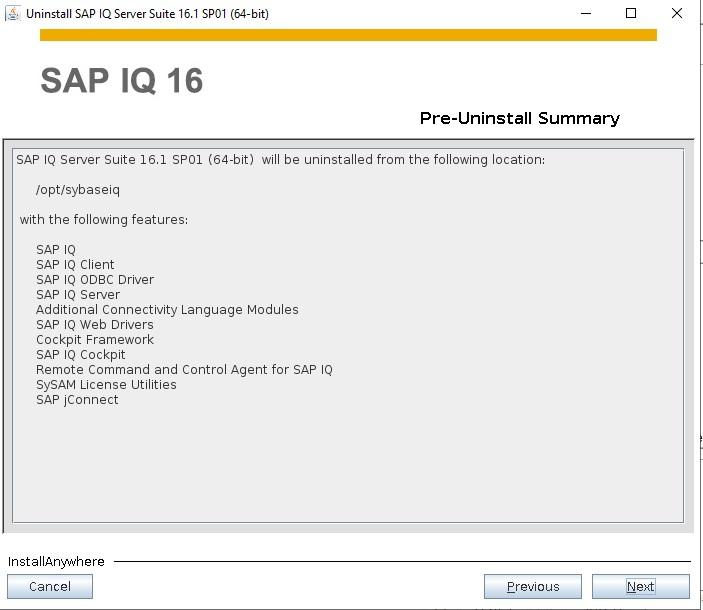Click the SAP IQ Cockpit line

pyautogui.click(x=80, y=355)
